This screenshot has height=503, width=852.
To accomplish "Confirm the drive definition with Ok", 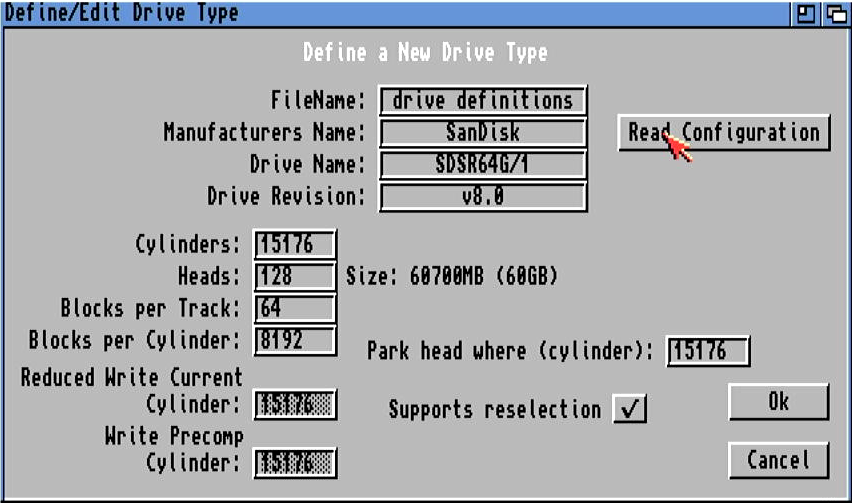I will [778, 402].
